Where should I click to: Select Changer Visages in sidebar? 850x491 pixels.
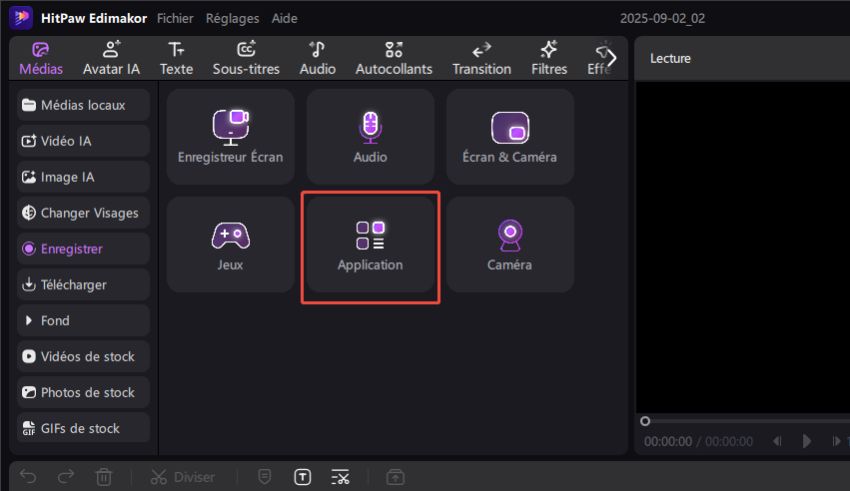coord(83,213)
